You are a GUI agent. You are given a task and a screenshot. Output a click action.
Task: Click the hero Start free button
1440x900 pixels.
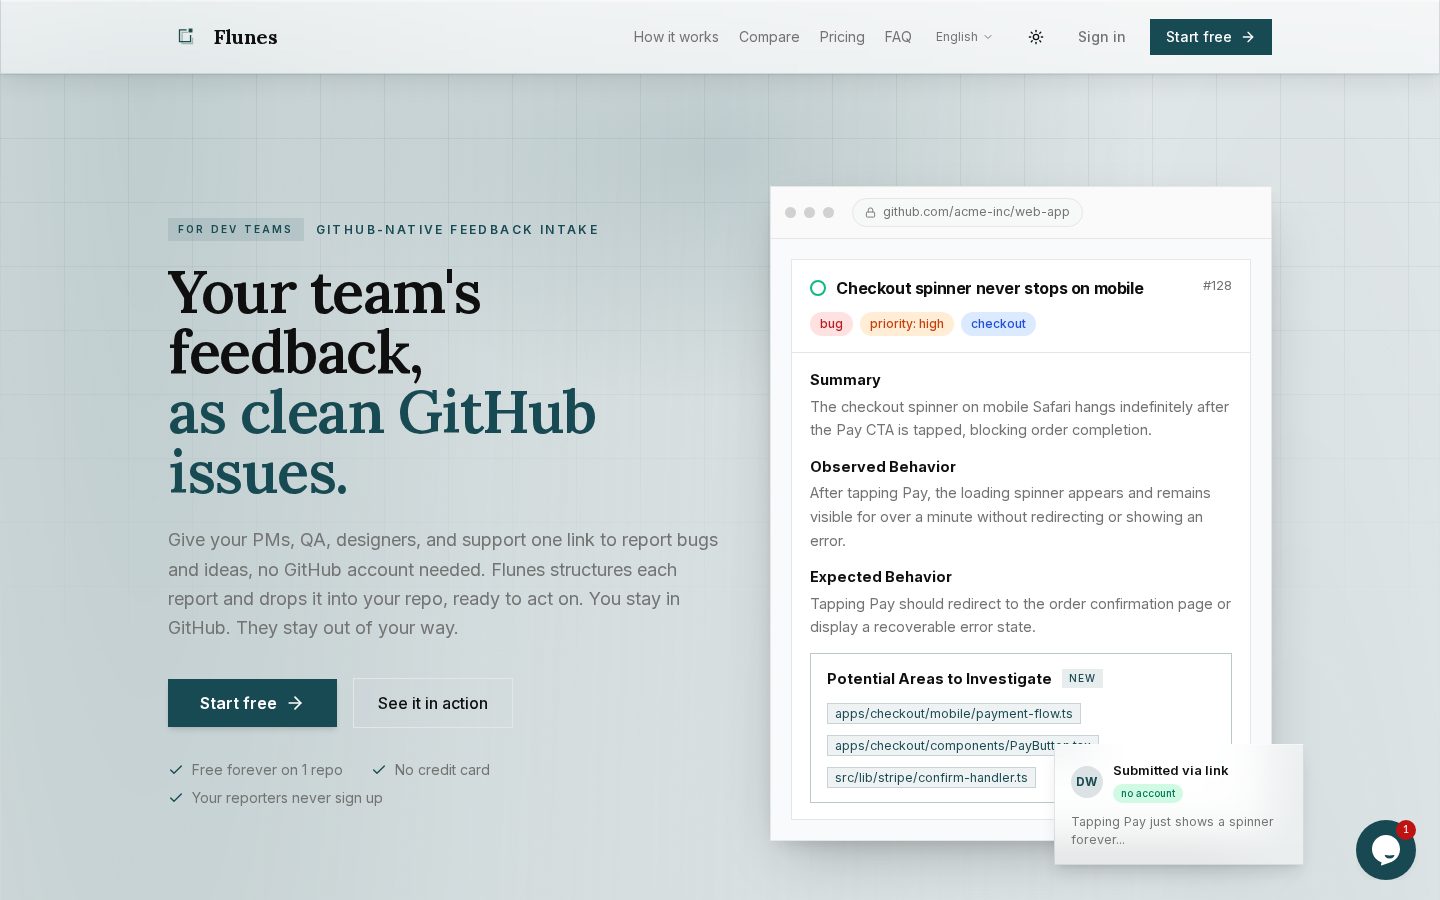[x=252, y=703]
